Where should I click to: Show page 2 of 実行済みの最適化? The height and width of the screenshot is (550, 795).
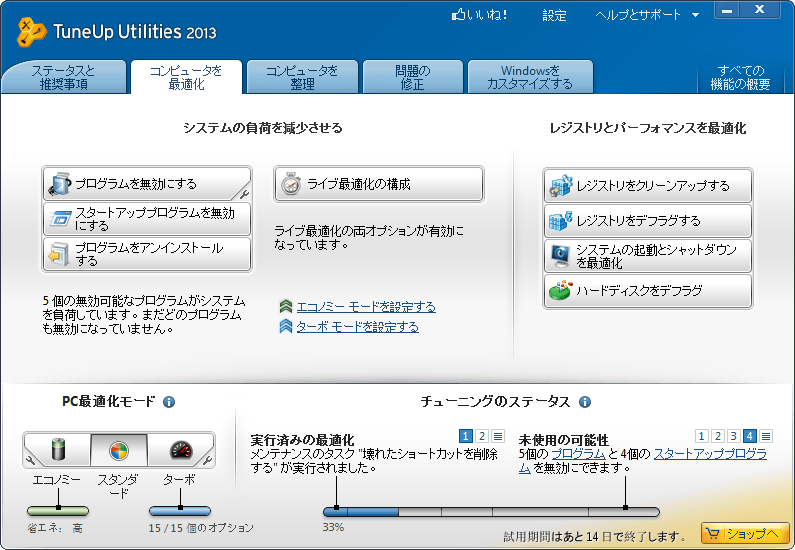(x=482, y=436)
